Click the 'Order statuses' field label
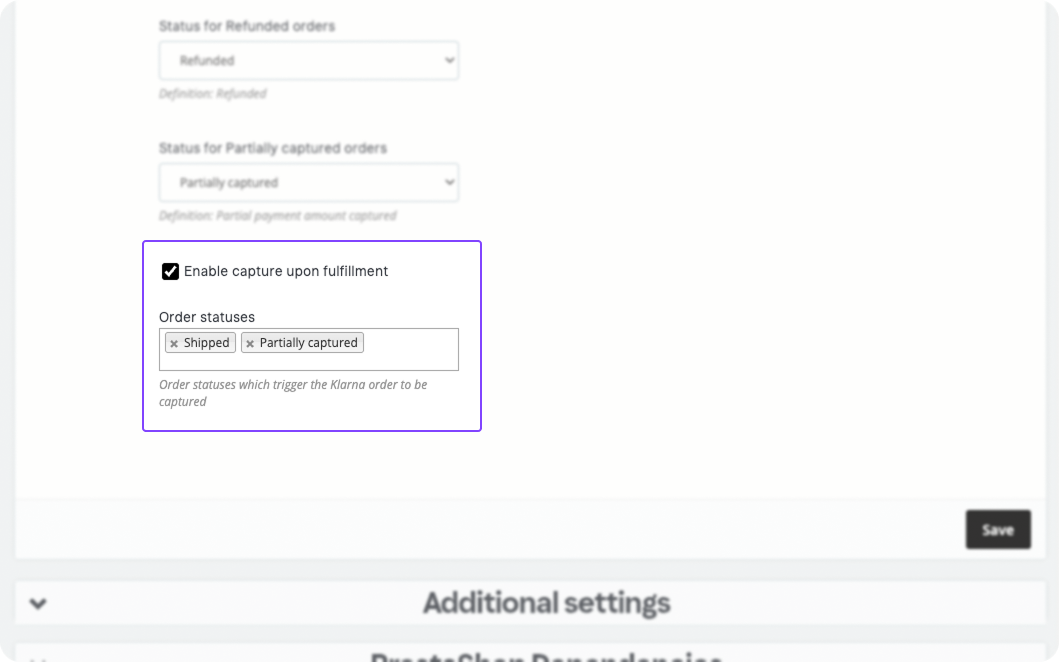Viewport: 1059px width, 662px height. click(x=207, y=317)
